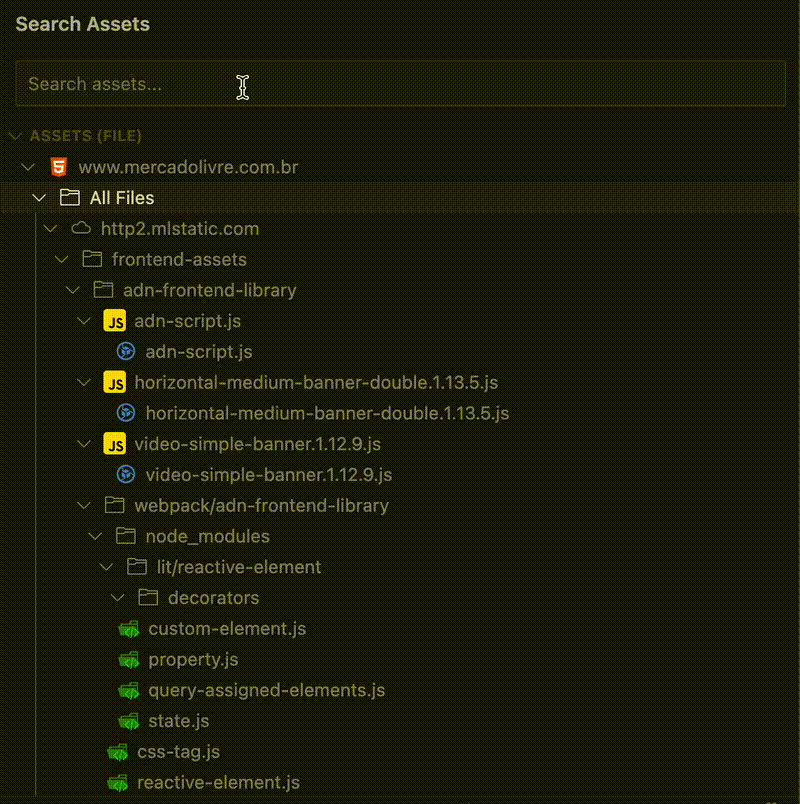This screenshot has width=800, height=804.
Task: Click the green icon of custom-element.js
Action: coord(129,629)
